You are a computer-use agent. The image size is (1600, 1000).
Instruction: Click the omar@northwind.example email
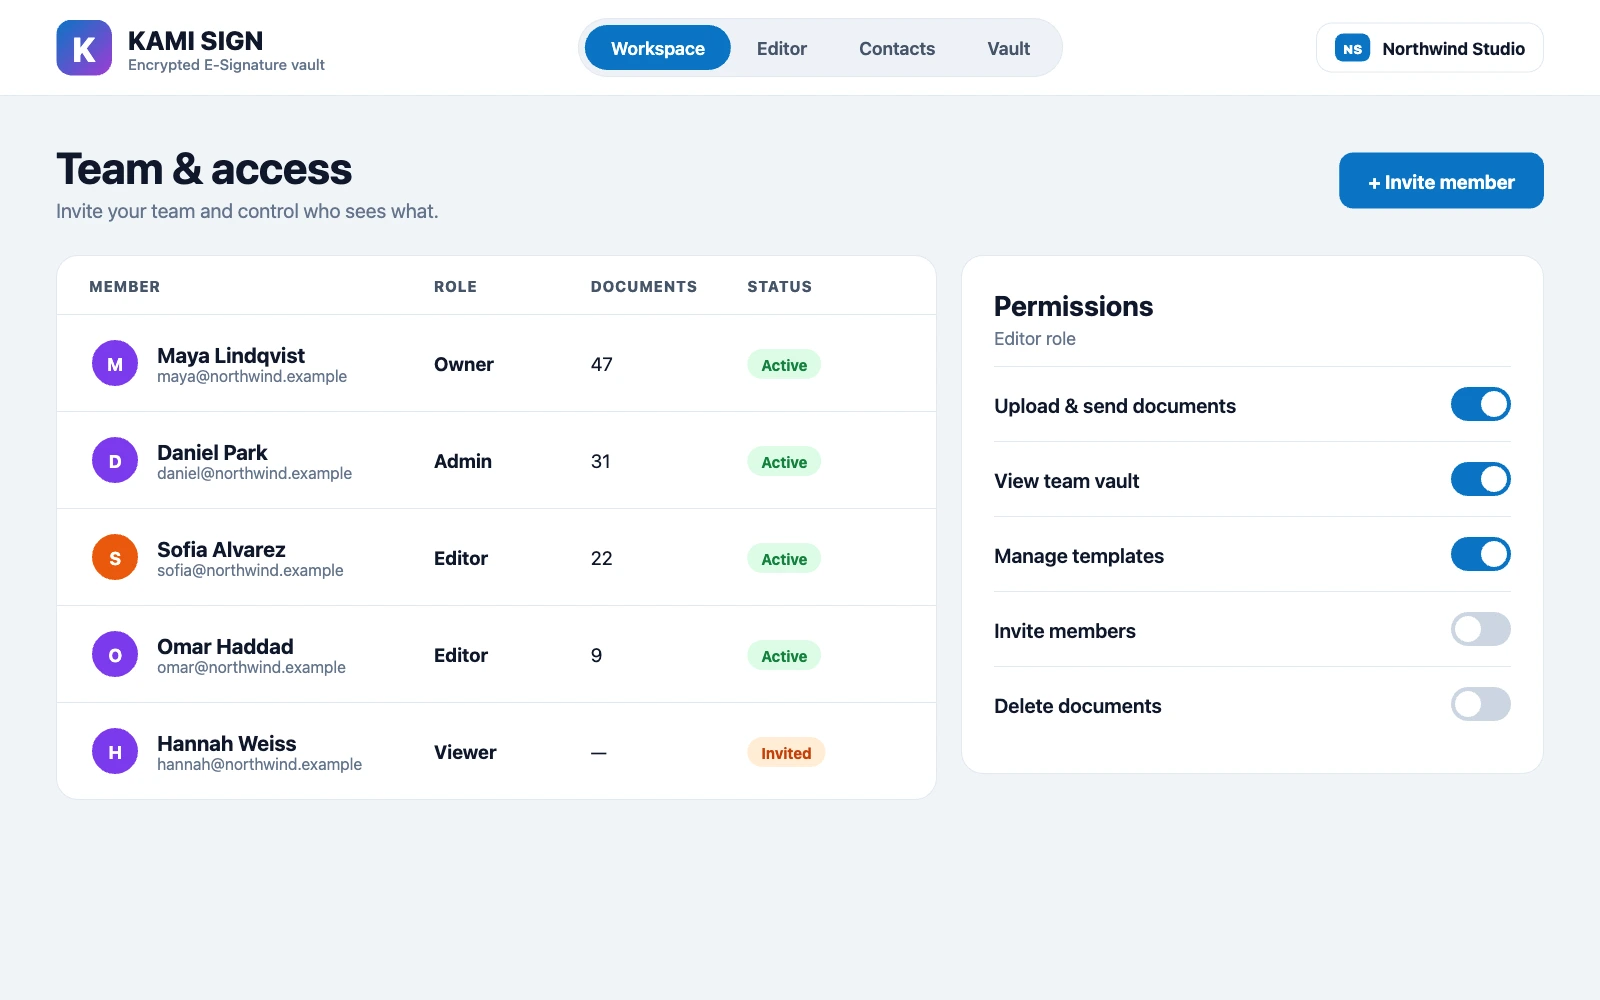251,667
